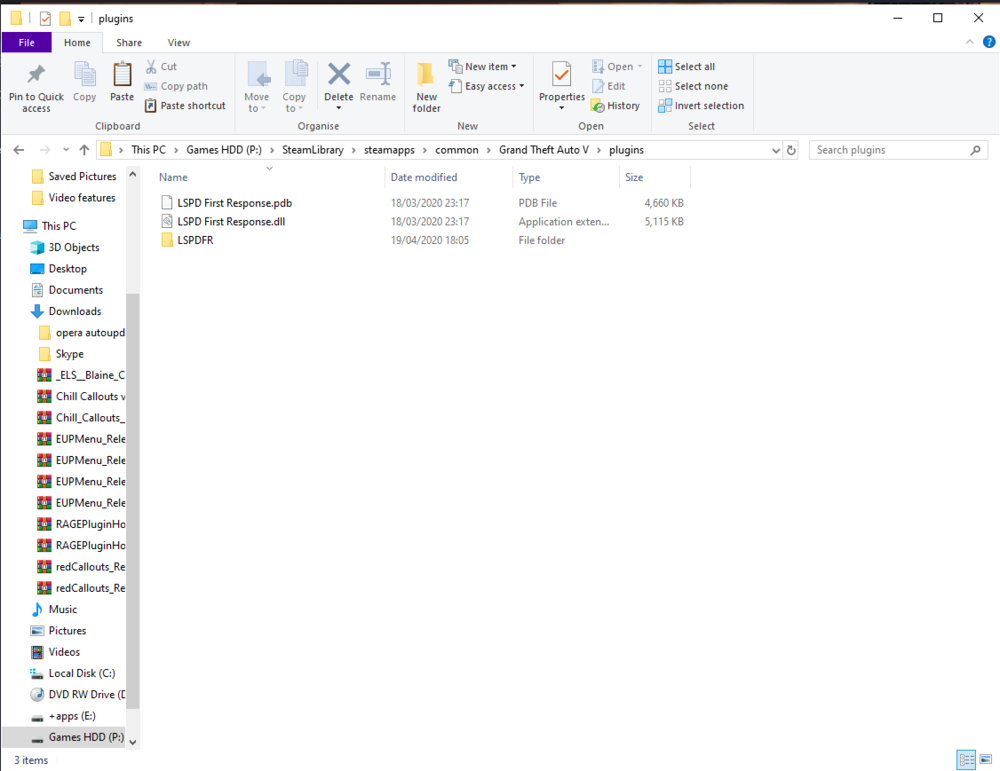
Task: Open Properties button dropdown arrow
Action: pos(562,108)
